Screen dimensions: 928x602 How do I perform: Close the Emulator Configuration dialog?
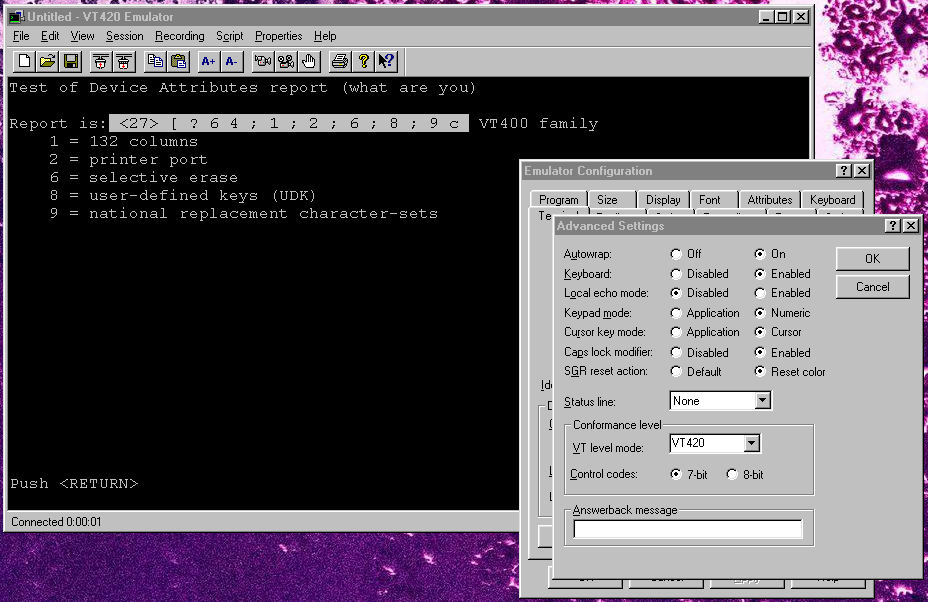pyautogui.click(x=862, y=170)
